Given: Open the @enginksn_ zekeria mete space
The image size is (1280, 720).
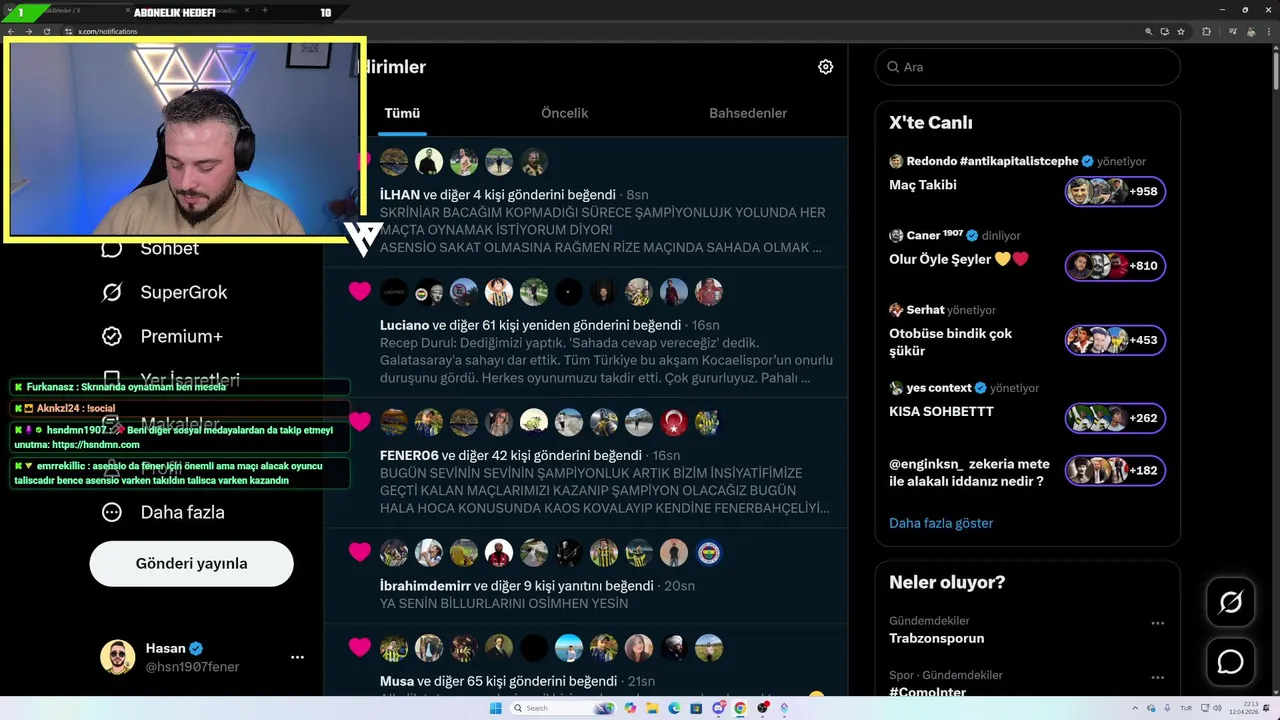Looking at the screenshot, I should [969, 472].
